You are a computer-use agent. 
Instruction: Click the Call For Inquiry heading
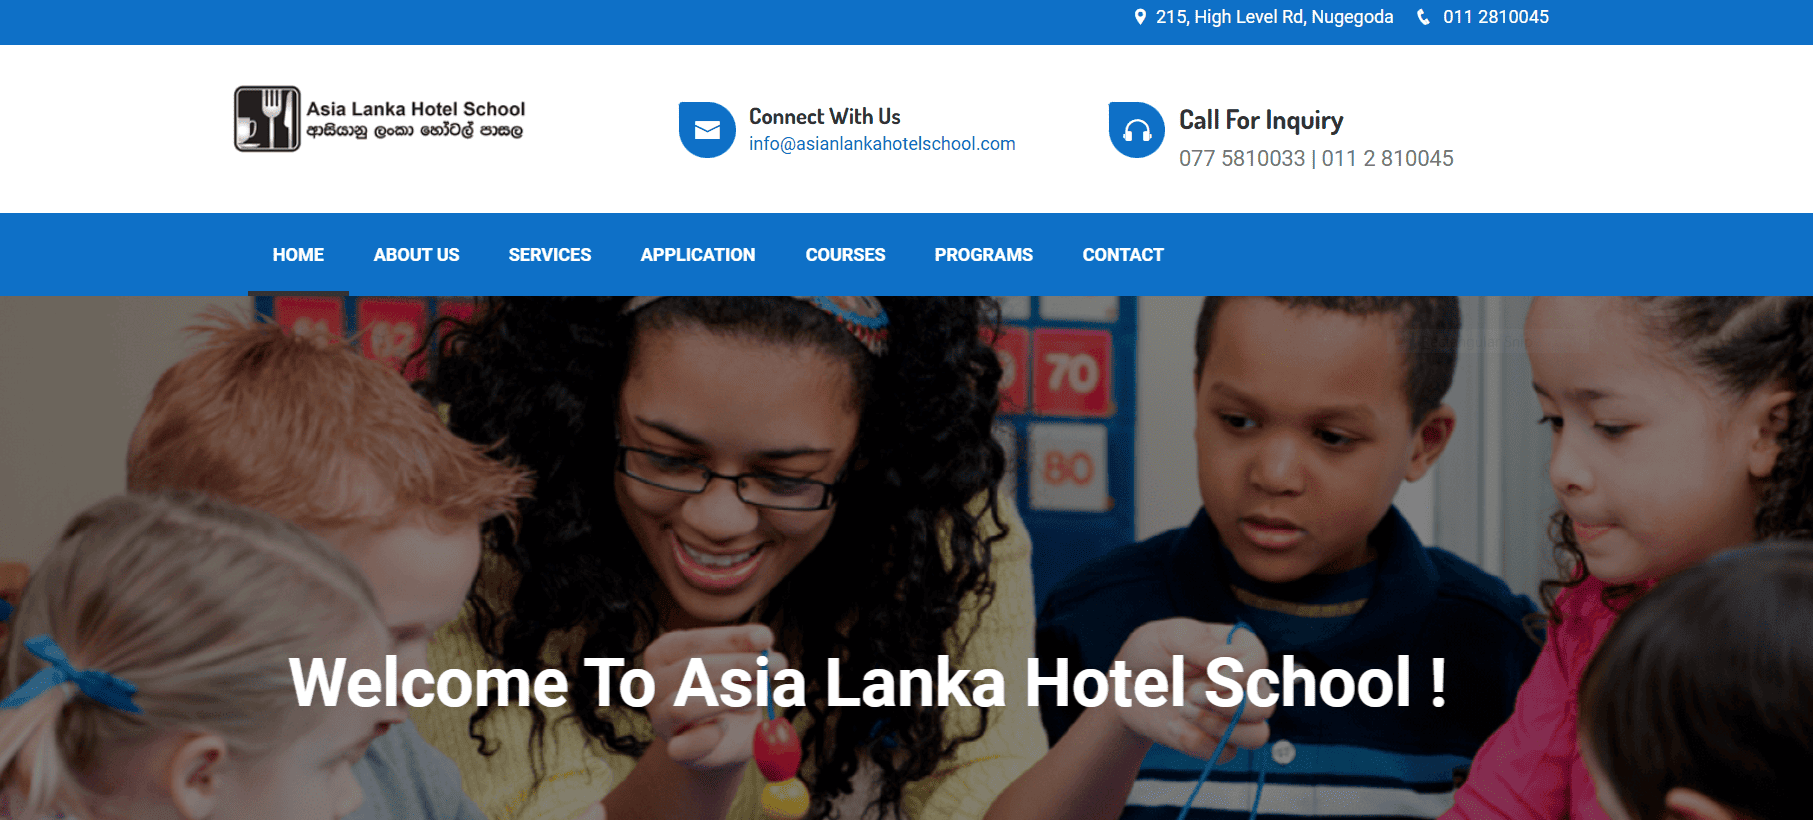(1261, 121)
